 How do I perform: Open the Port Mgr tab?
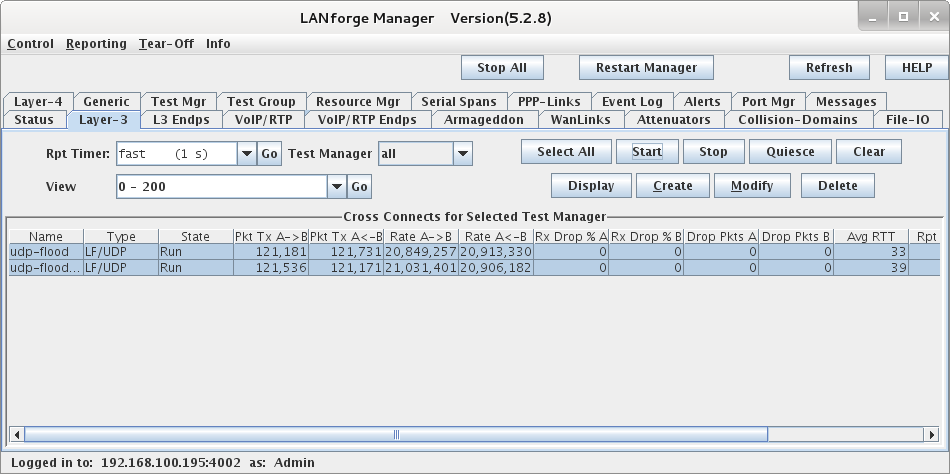[x=768, y=101]
